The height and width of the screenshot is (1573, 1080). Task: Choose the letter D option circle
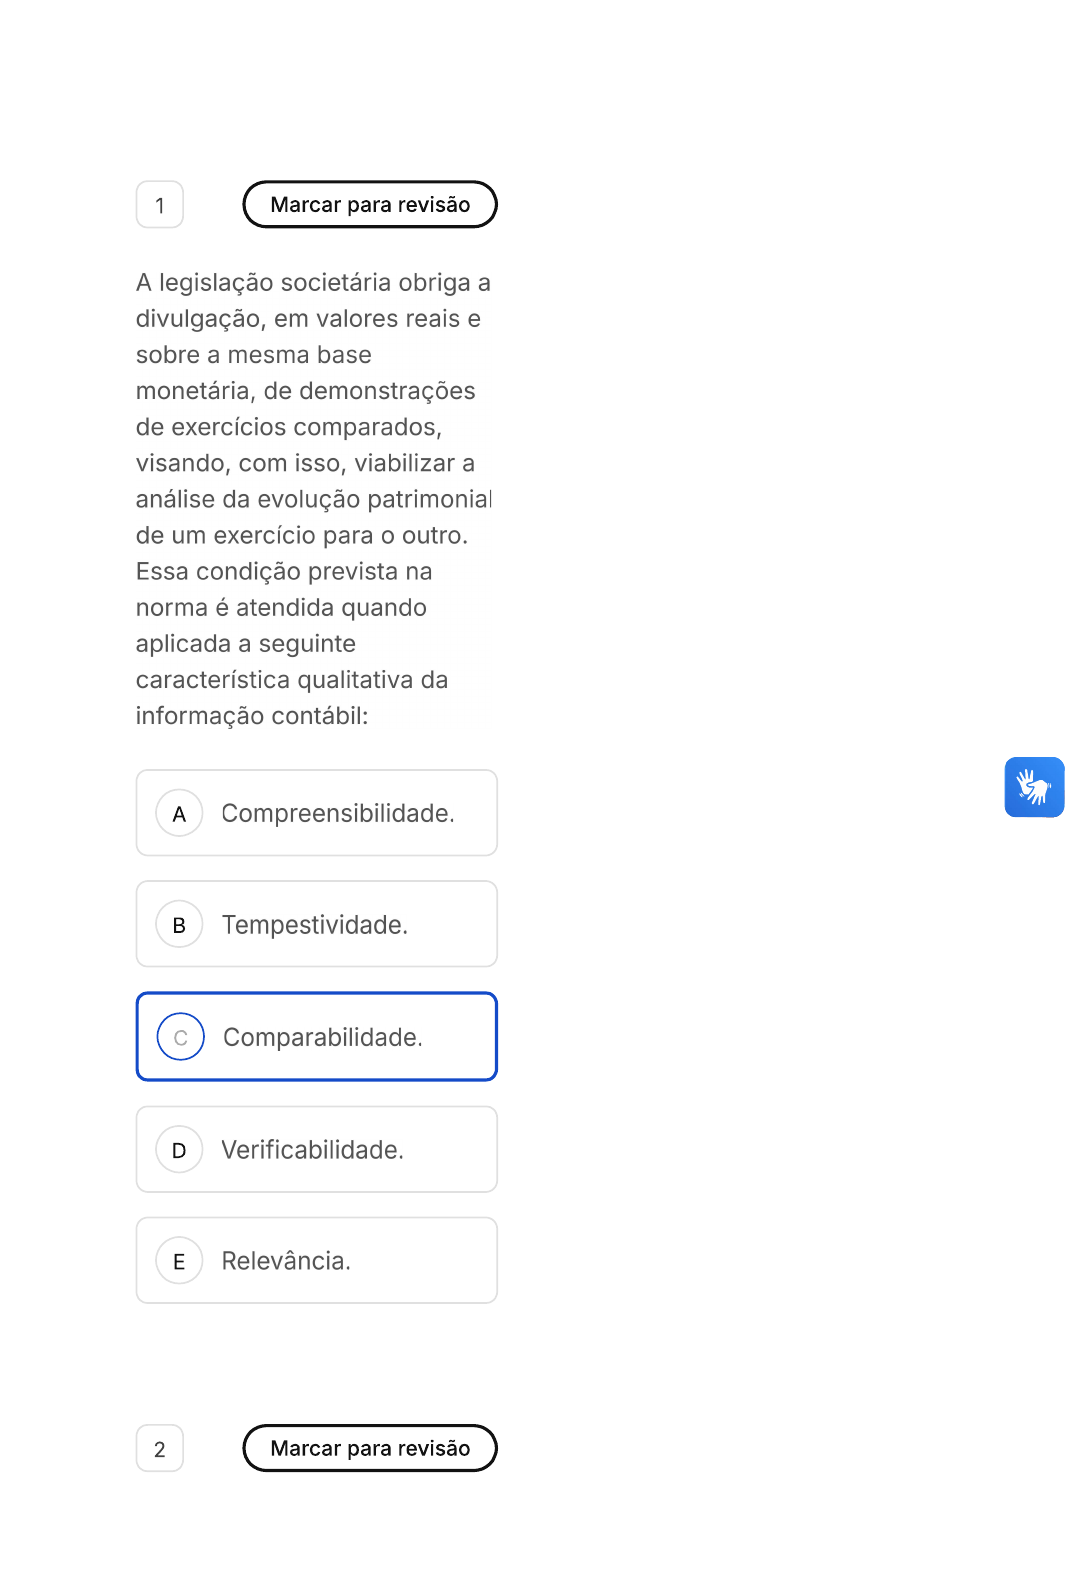click(180, 1150)
